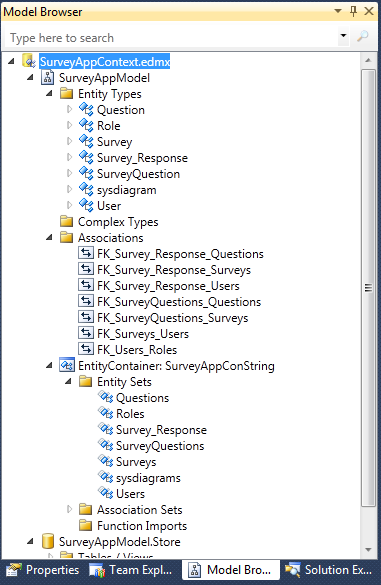Click the Roles entity set icon

click(105, 414)
